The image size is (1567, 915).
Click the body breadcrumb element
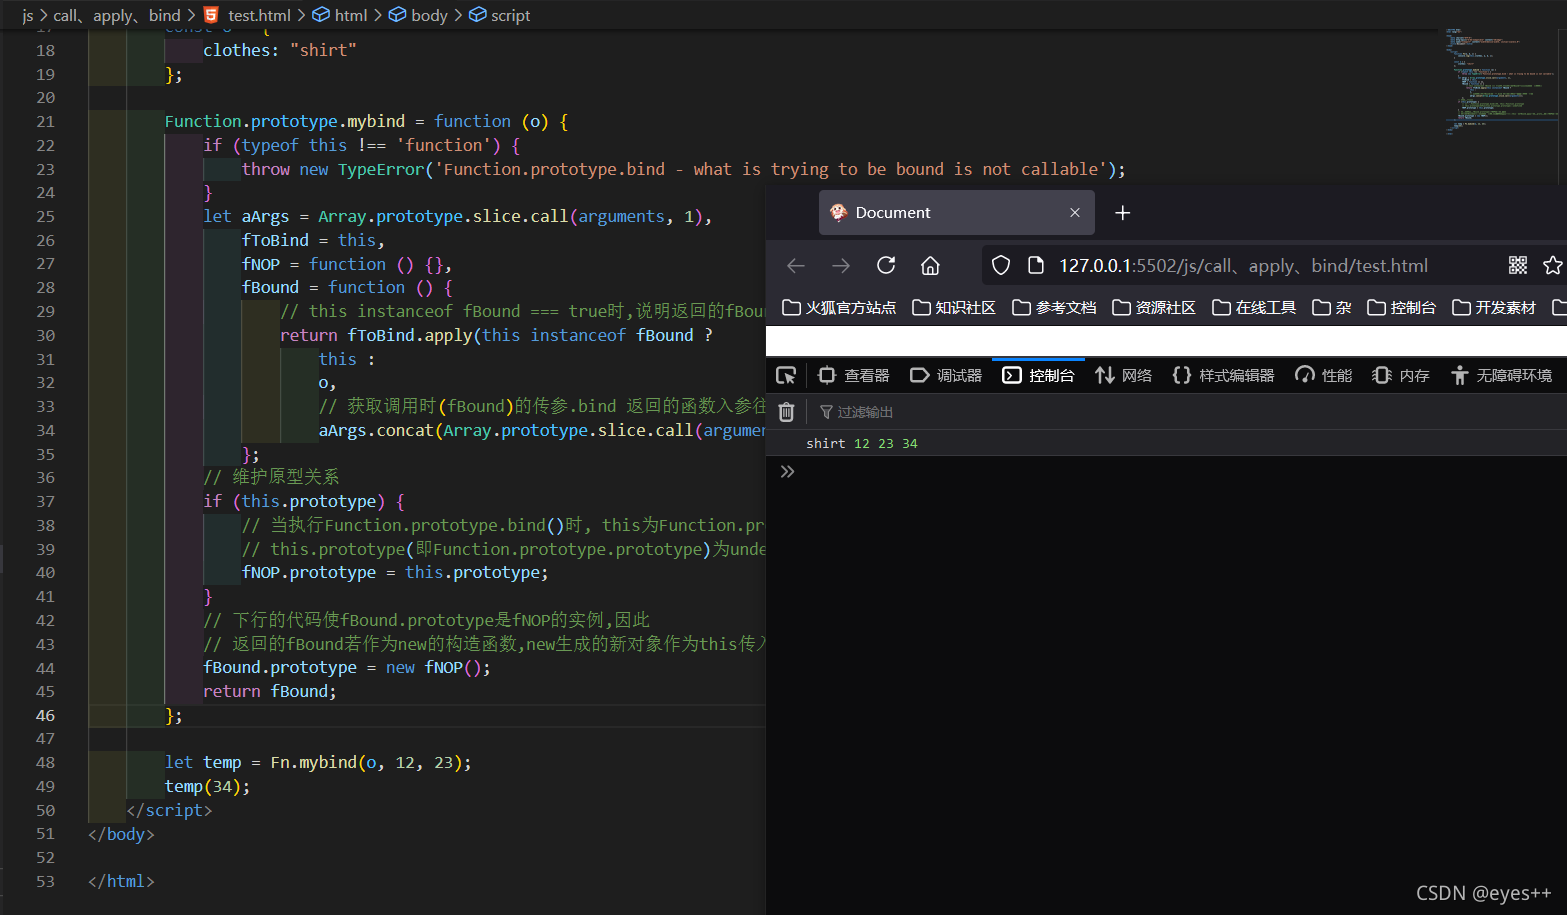pyautogui.click(x=419, y=15)
